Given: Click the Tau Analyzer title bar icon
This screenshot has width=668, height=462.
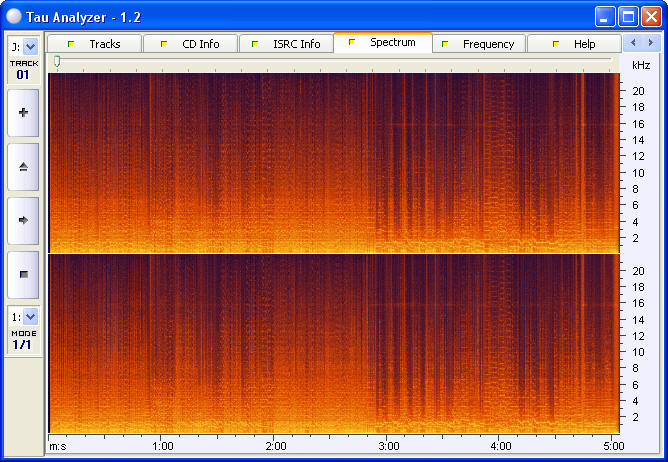Looking at the screenshot, I should coord(14,16).
